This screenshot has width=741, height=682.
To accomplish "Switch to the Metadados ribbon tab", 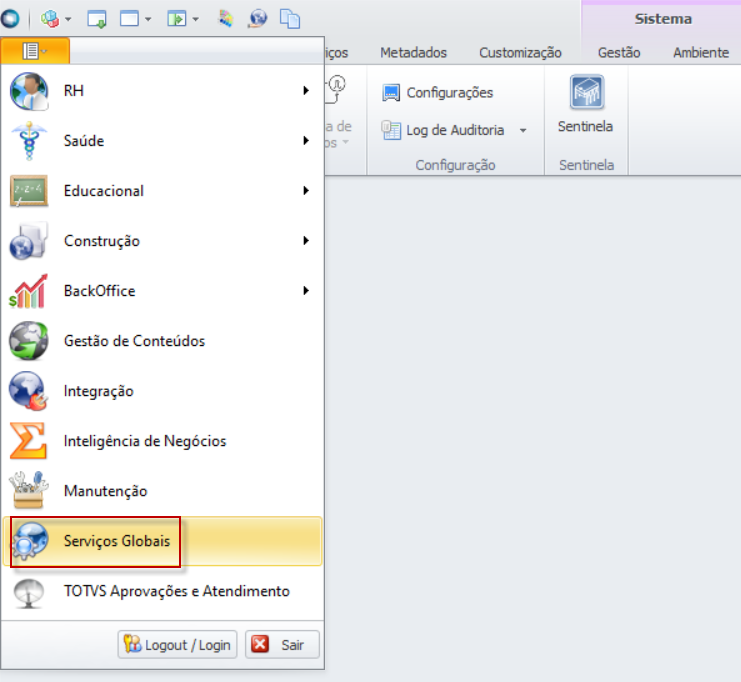I will click(x=414, y=52).
